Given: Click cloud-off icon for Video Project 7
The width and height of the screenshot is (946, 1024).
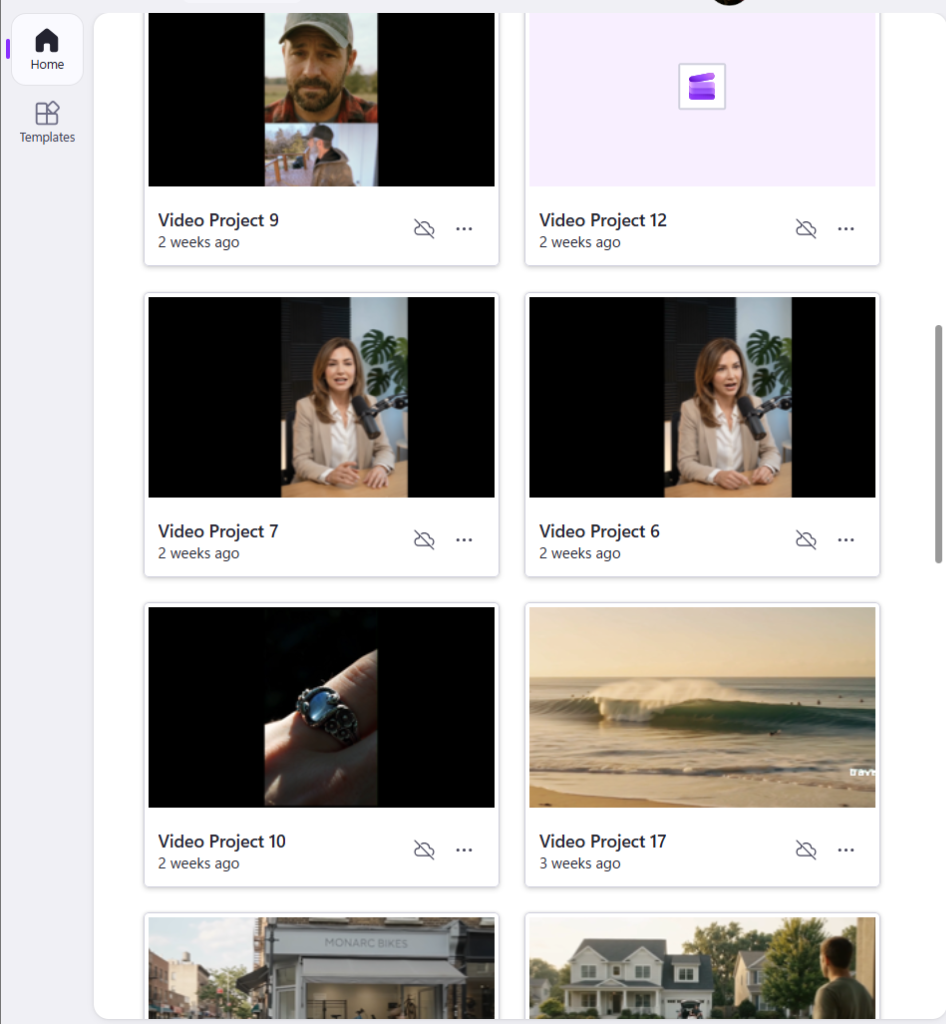Looking at the screenshot, I should pyautogui.click(x=424, y=539).
